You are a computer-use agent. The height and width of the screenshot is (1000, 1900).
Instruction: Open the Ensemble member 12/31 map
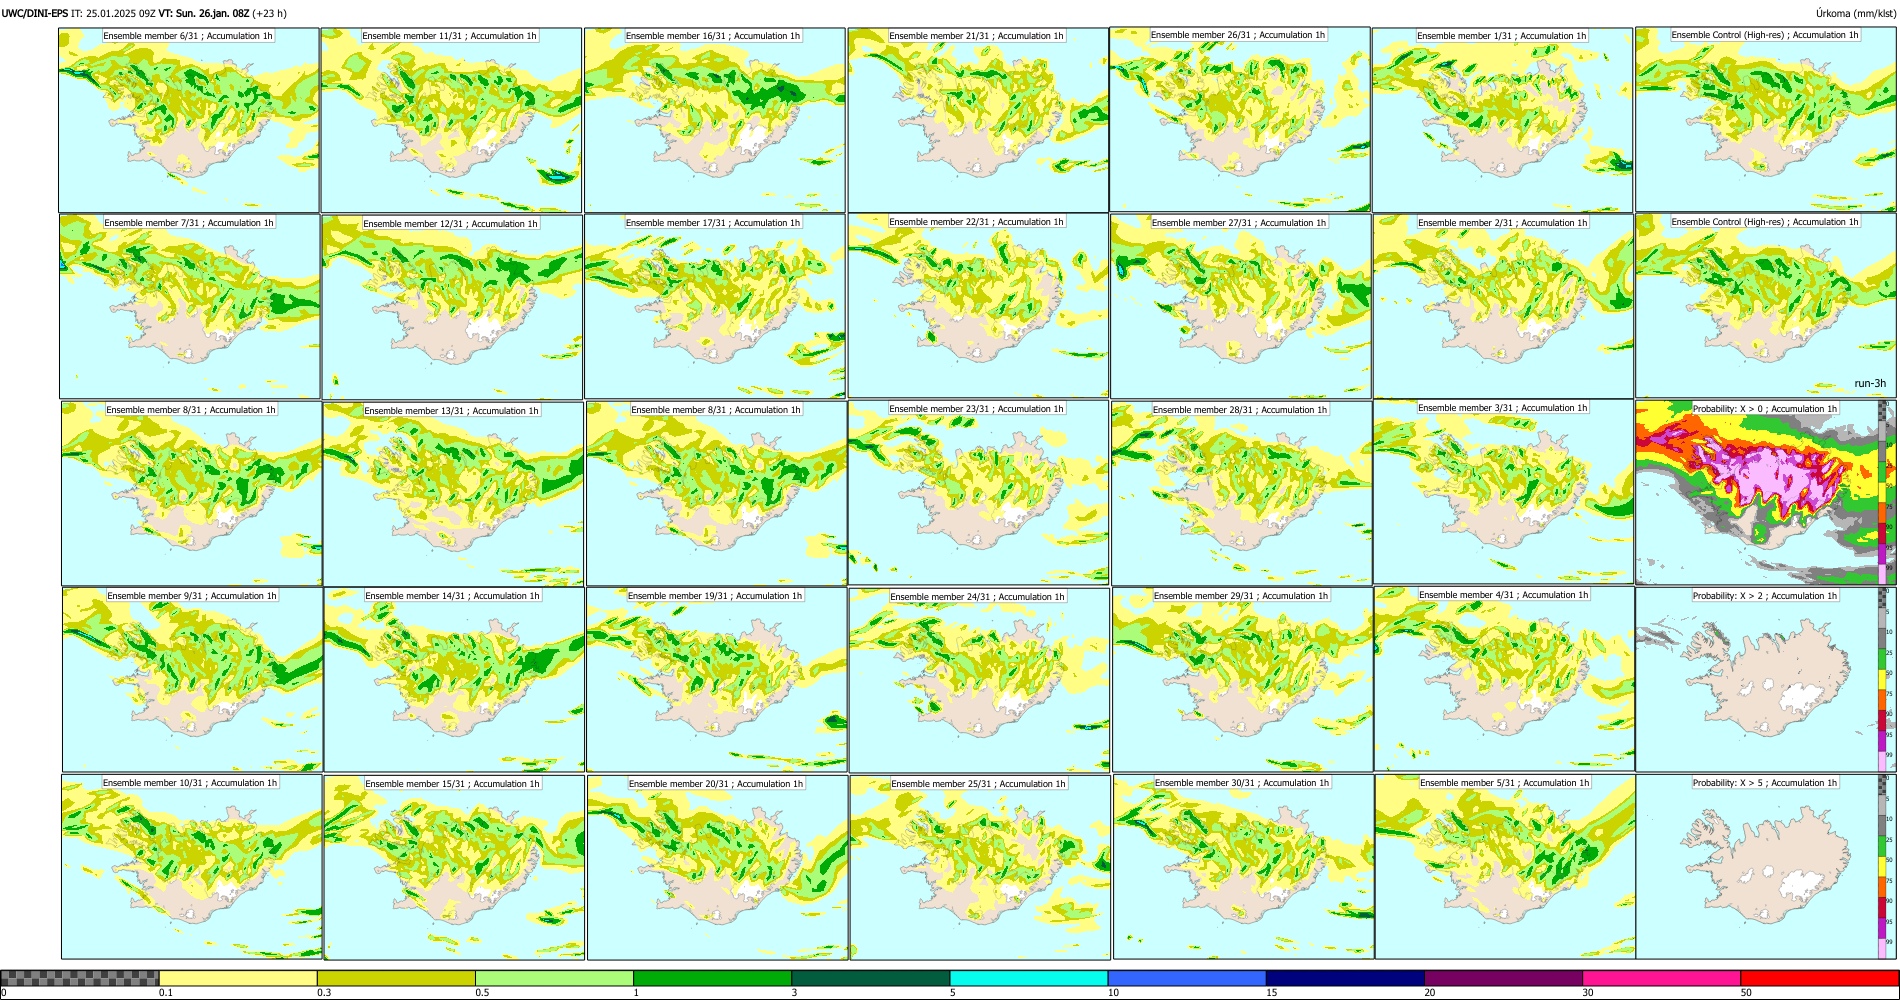pos(452,306)
